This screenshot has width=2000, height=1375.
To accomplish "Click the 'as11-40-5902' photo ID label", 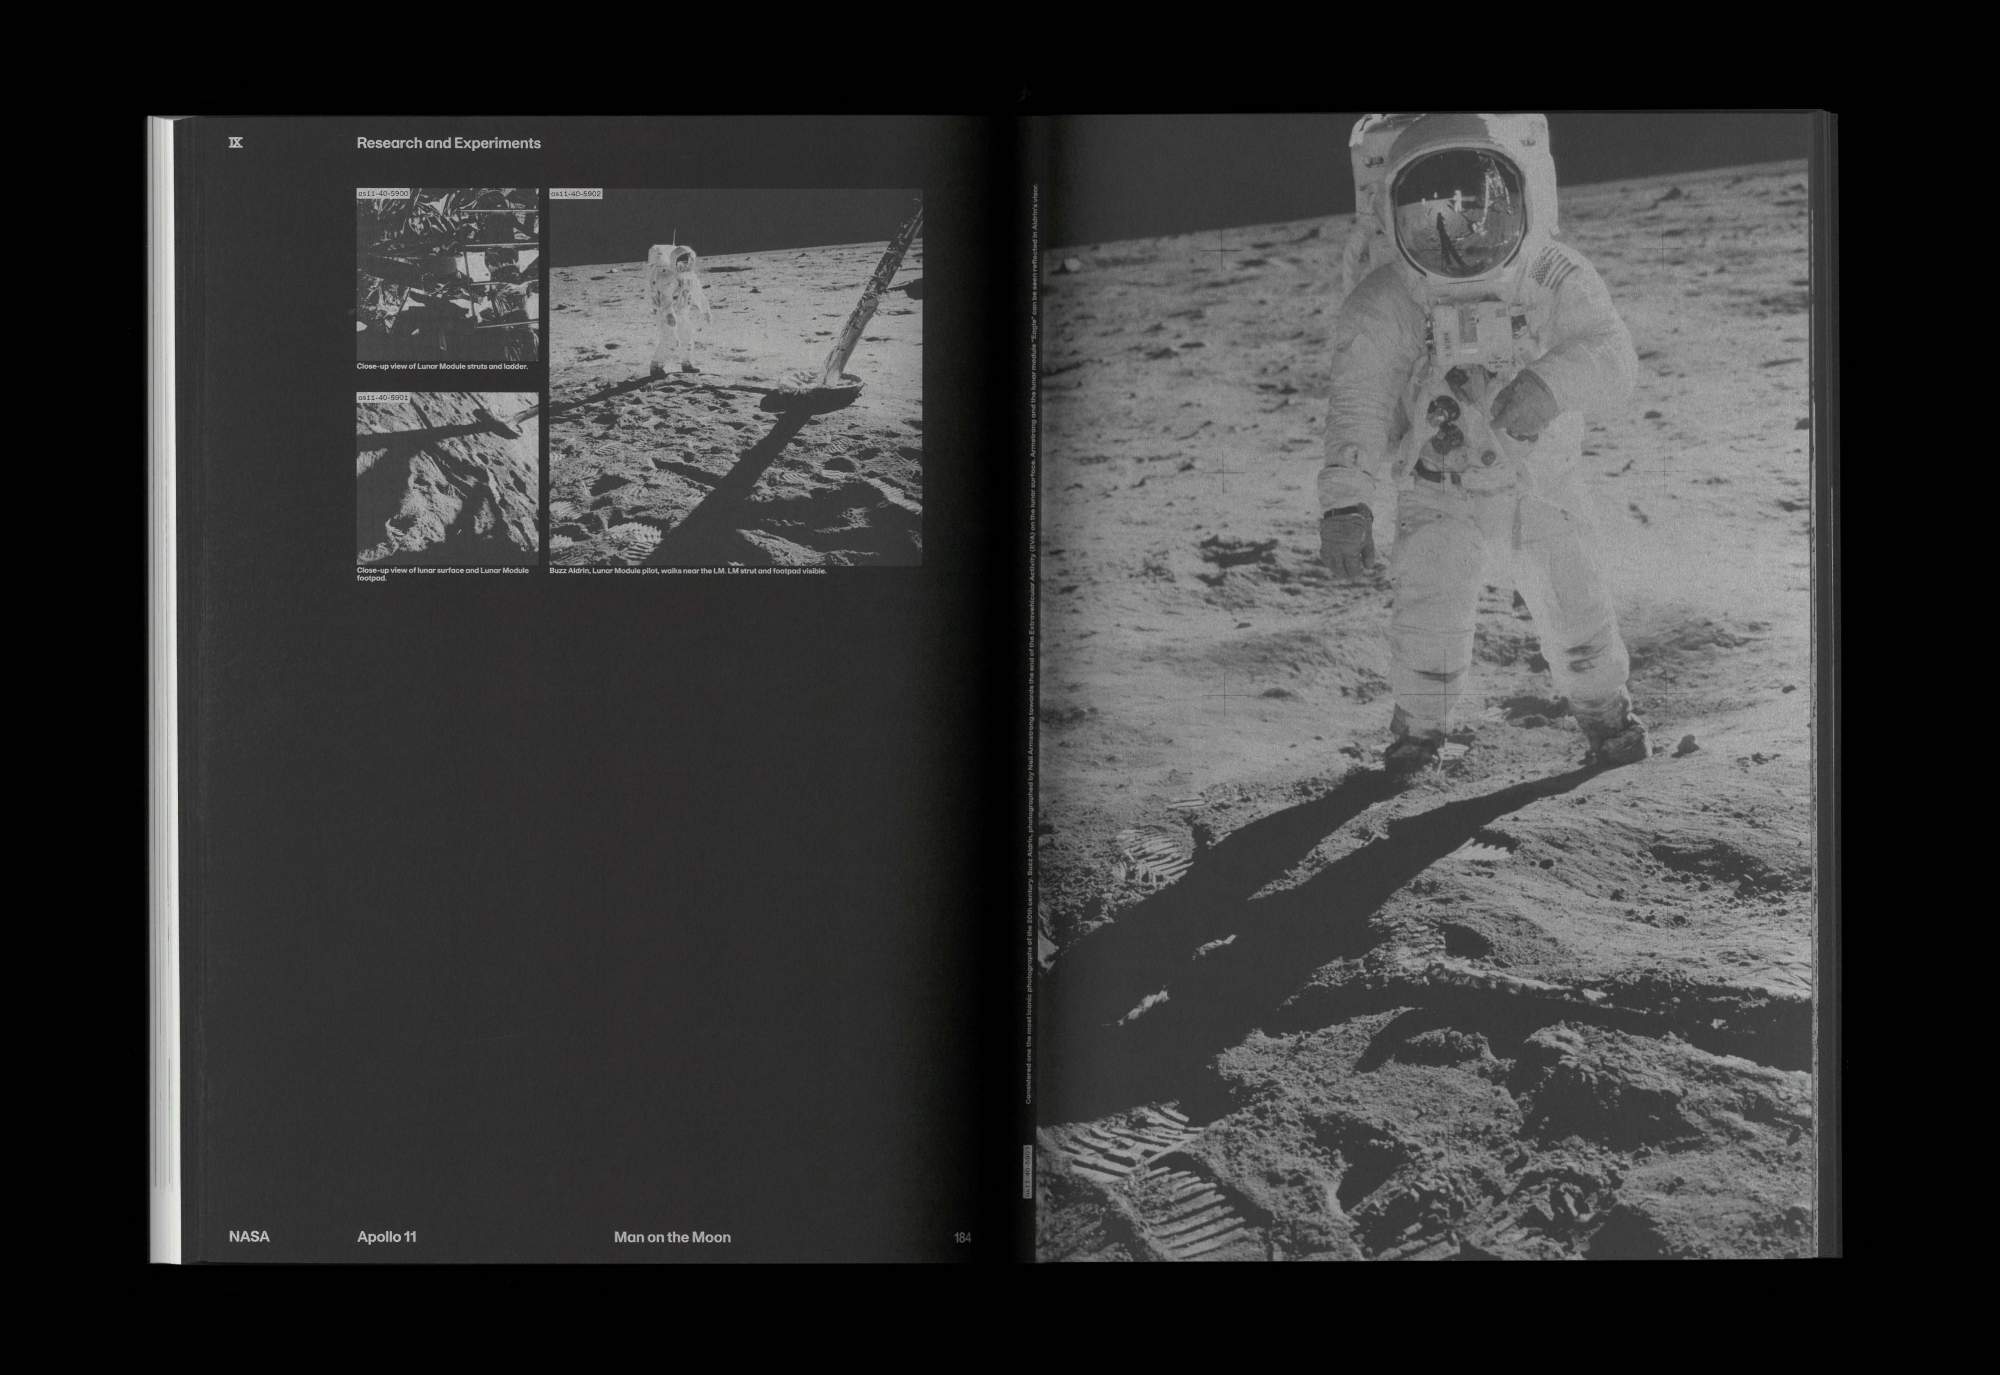I will [576, 193].
